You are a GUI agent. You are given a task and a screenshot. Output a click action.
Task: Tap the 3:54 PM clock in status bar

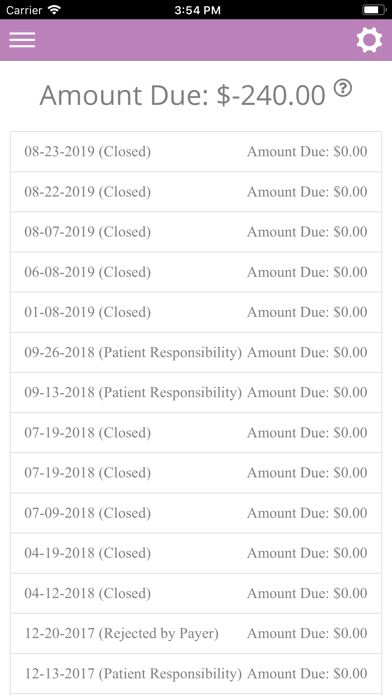pyautogui.click(x=197, y=10)
